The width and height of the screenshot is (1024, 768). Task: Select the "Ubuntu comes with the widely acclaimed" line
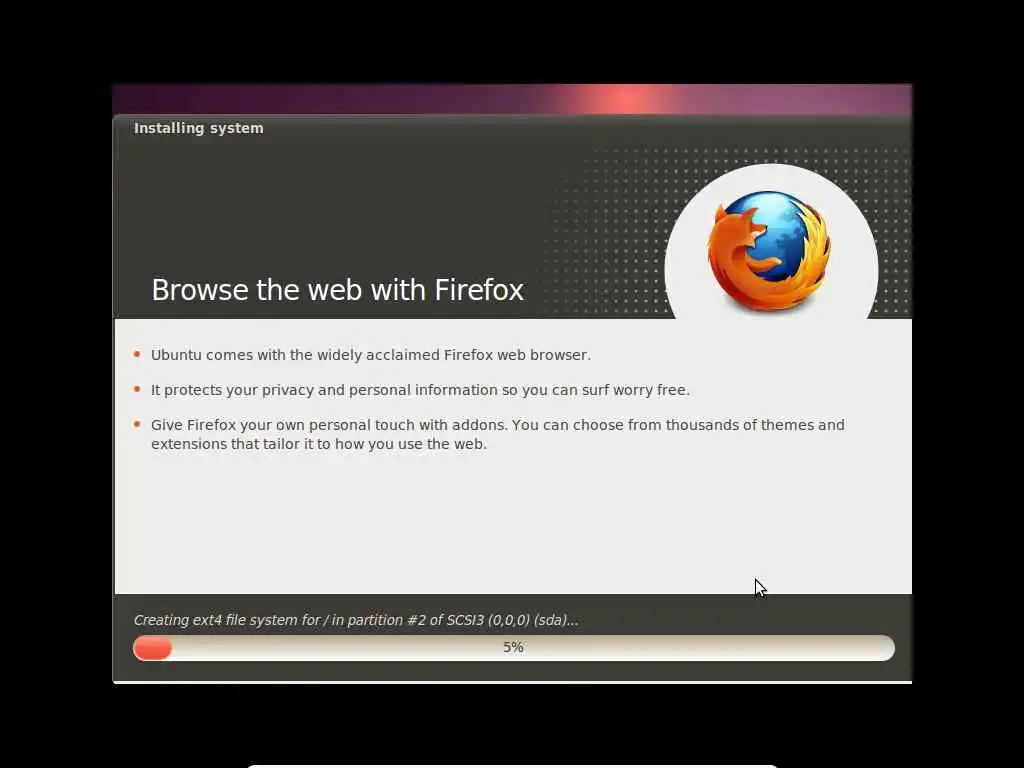pyautogui.click(x=371, y=355)
